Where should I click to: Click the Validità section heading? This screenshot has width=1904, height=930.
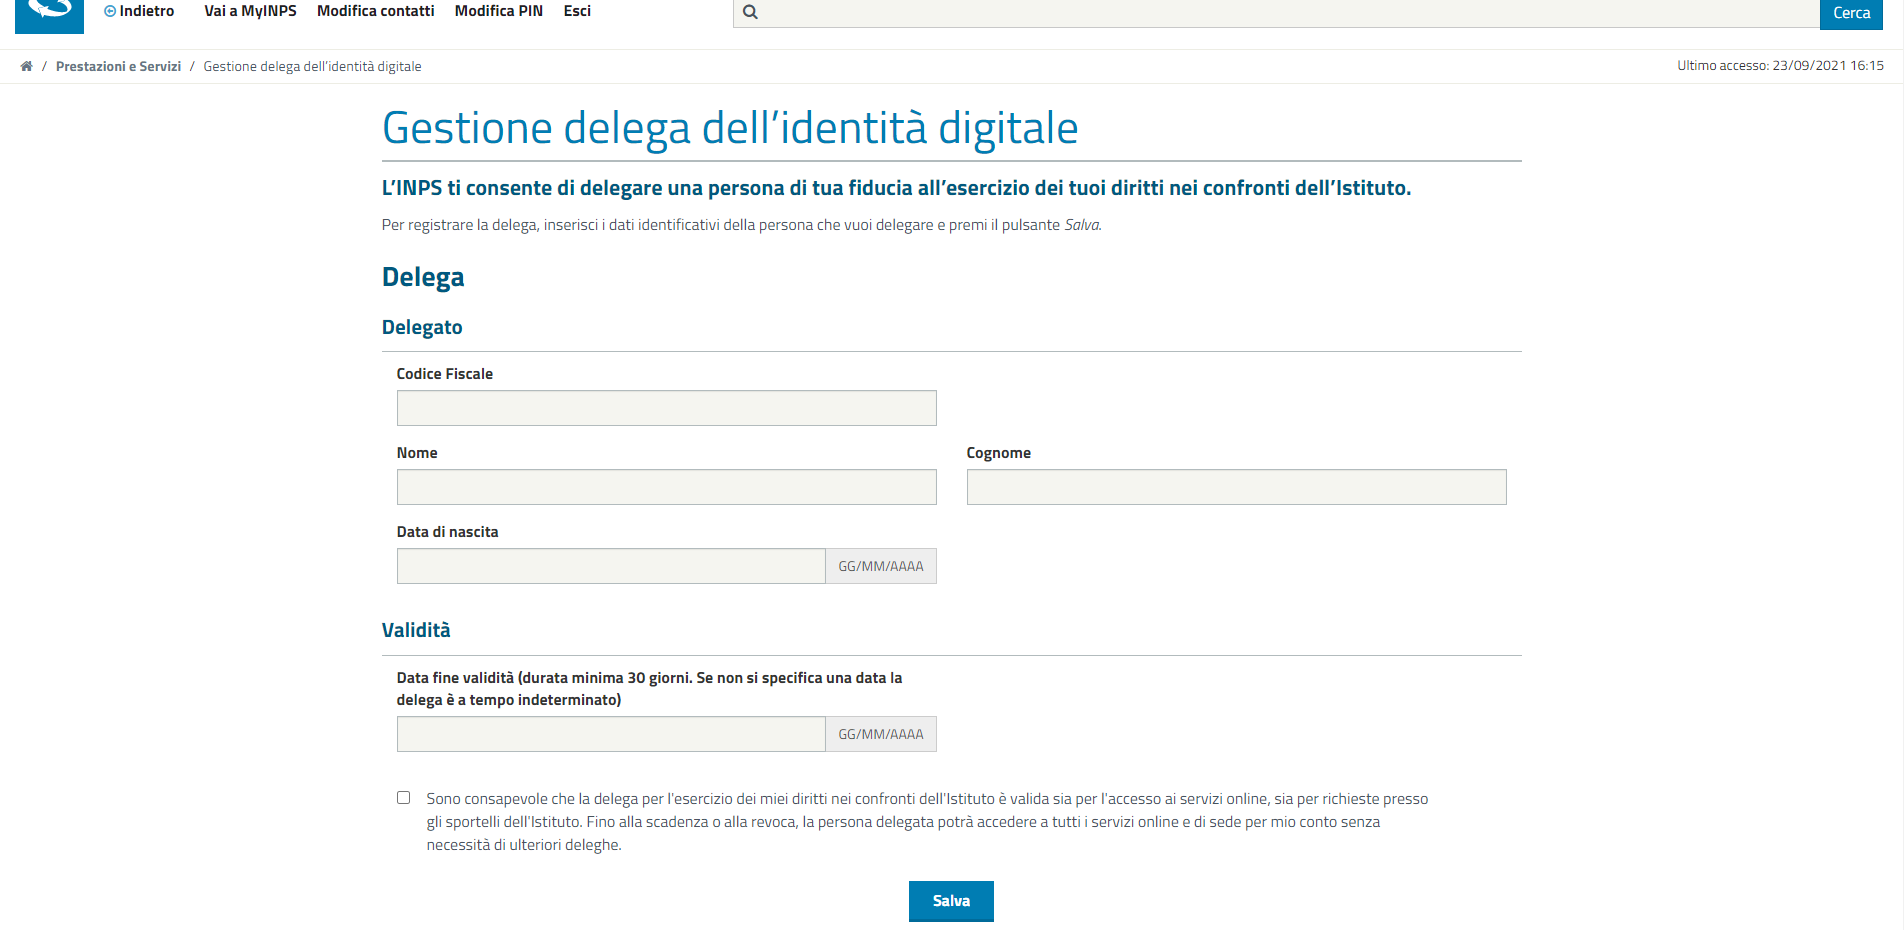[416, 630]
